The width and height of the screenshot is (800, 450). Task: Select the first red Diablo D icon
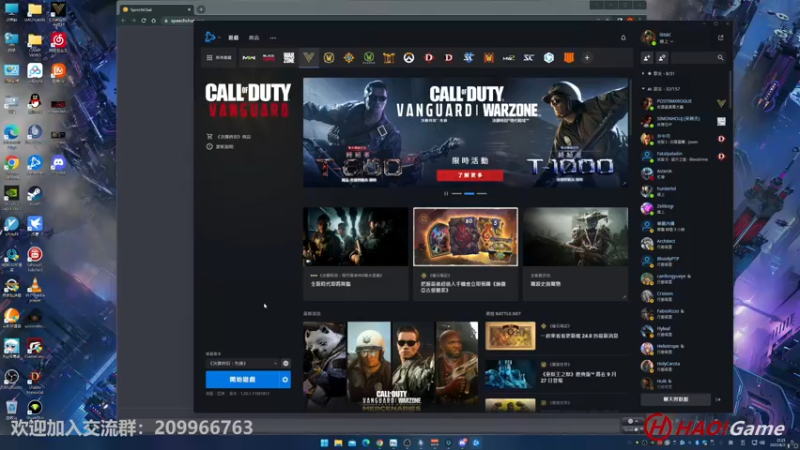tap(429, 58)
